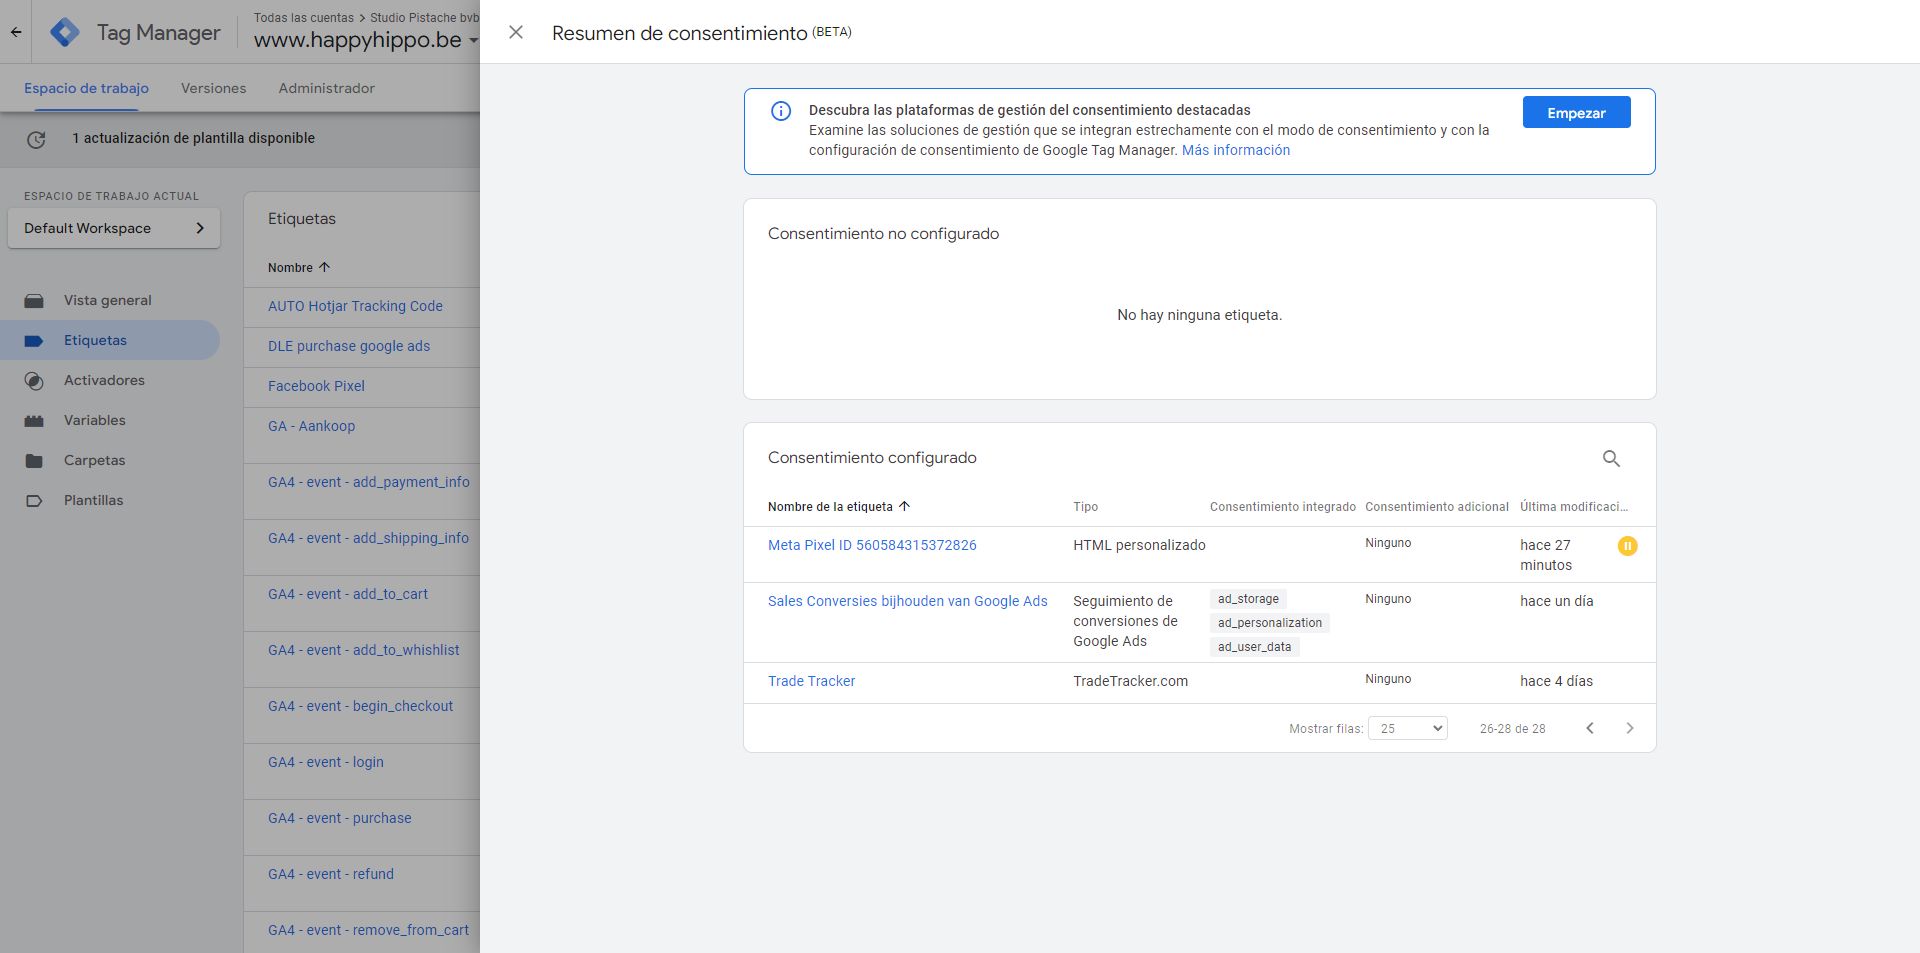Click the Tag Manager logo icon

pyautogui.click(x=65, y=32)
